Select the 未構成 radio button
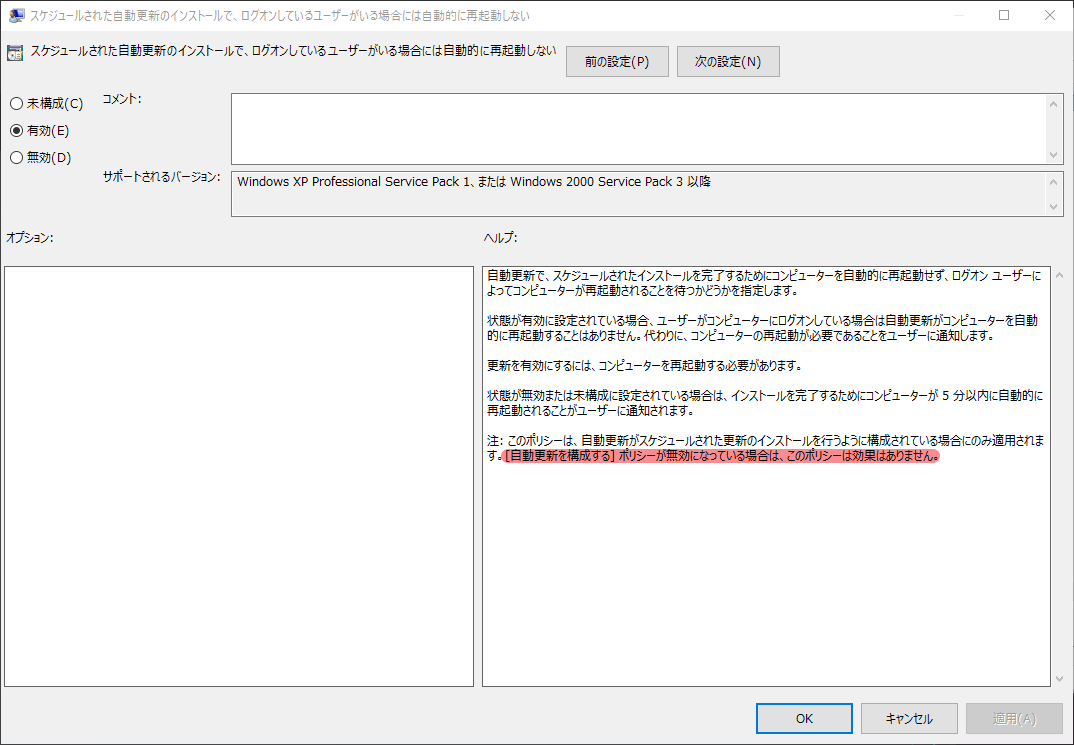The width and height of the screenshot is (1074, 745). tap(16, 103)
